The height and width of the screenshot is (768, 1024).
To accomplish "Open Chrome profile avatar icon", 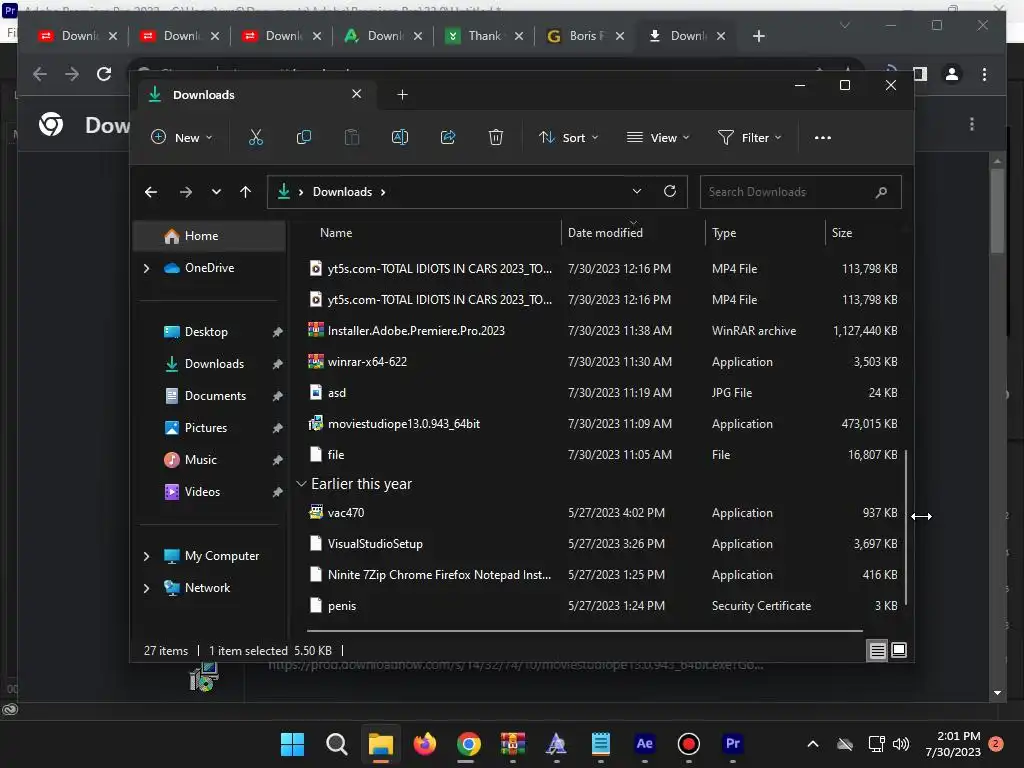I will pos(952,74).
